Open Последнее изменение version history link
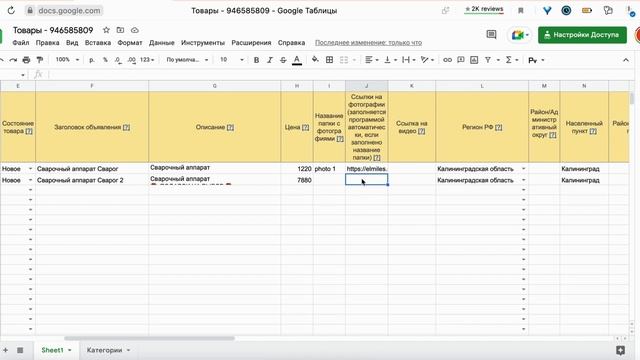 368,42
